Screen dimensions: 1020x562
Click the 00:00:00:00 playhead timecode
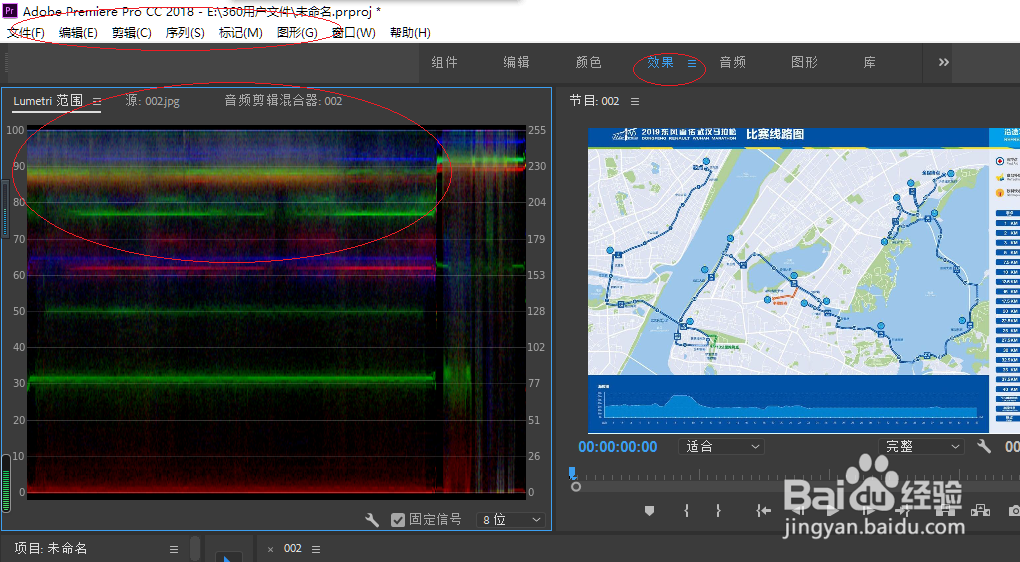pyautogui.click(x=617, y=447)
